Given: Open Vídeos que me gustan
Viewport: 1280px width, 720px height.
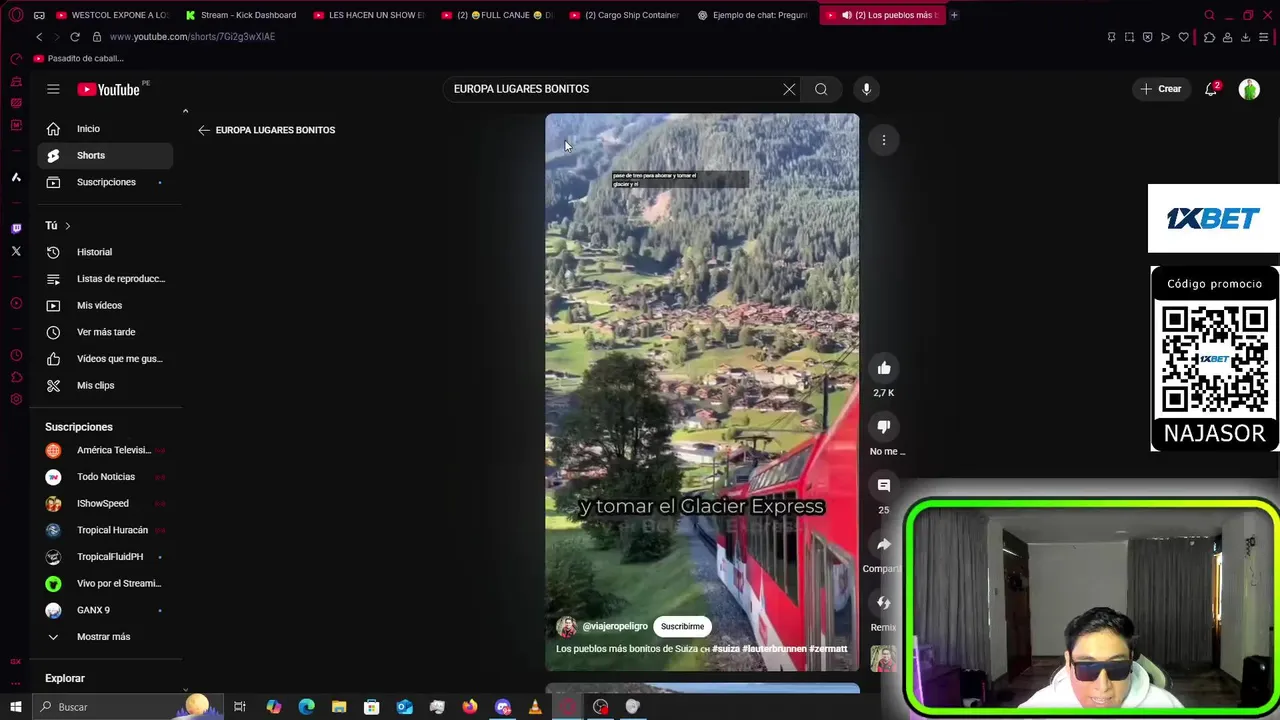Looking at the screenshot, I should tap(105, 358).
